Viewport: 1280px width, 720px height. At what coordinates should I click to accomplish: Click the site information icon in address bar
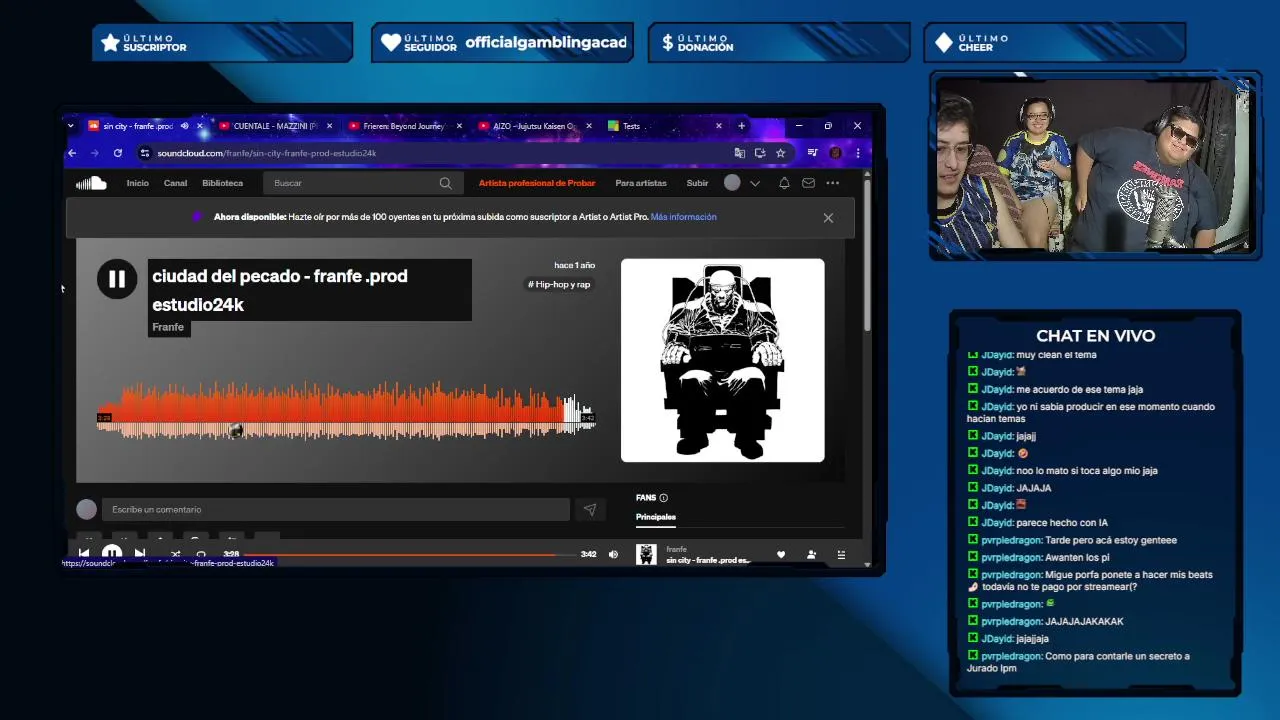tap(145, 153)
